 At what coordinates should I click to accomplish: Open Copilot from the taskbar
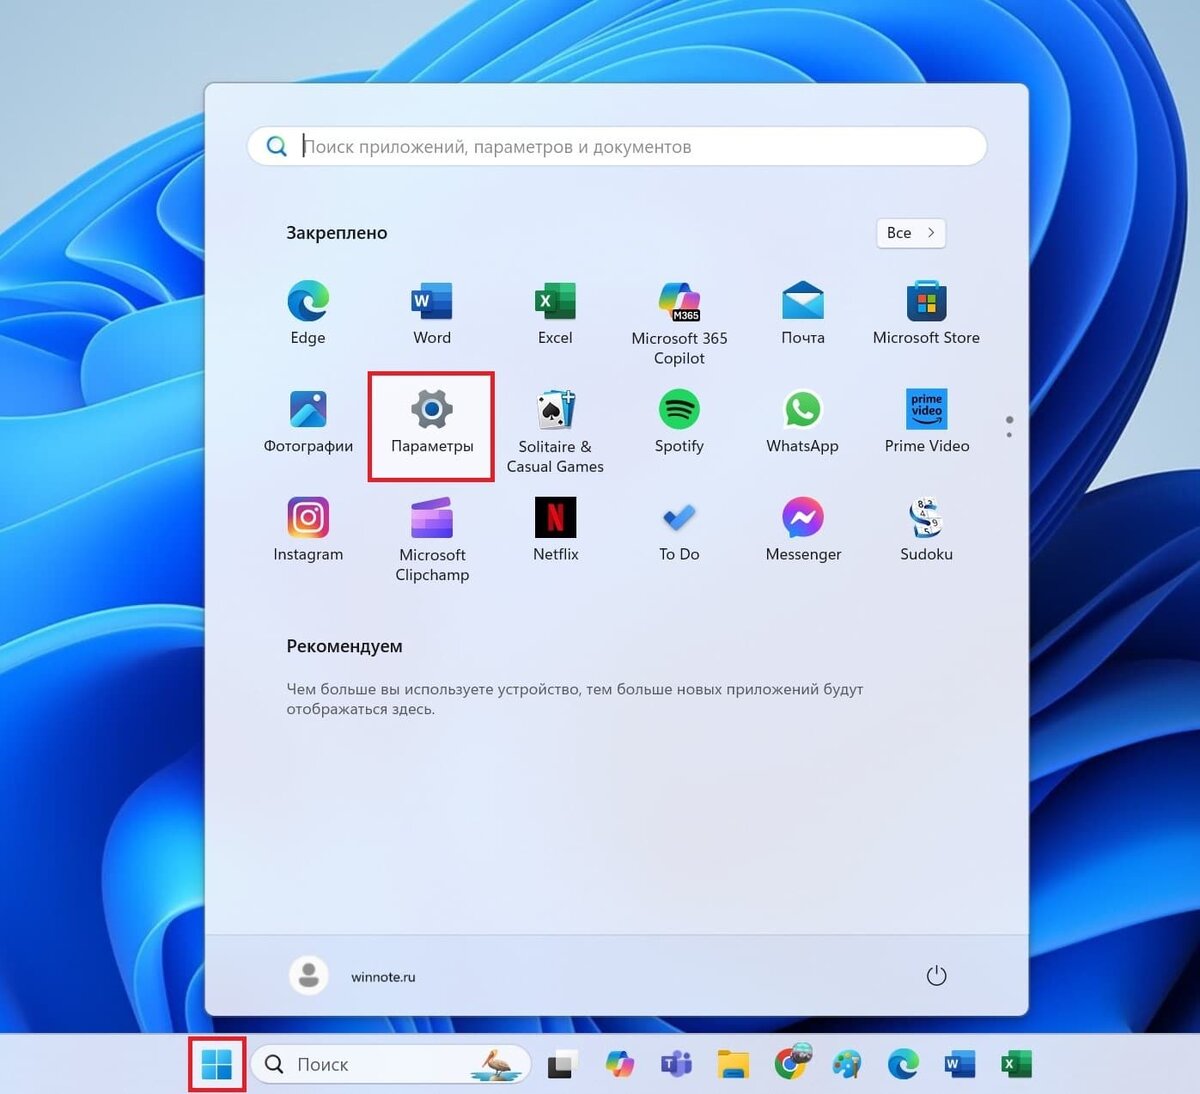[620, 1065]
